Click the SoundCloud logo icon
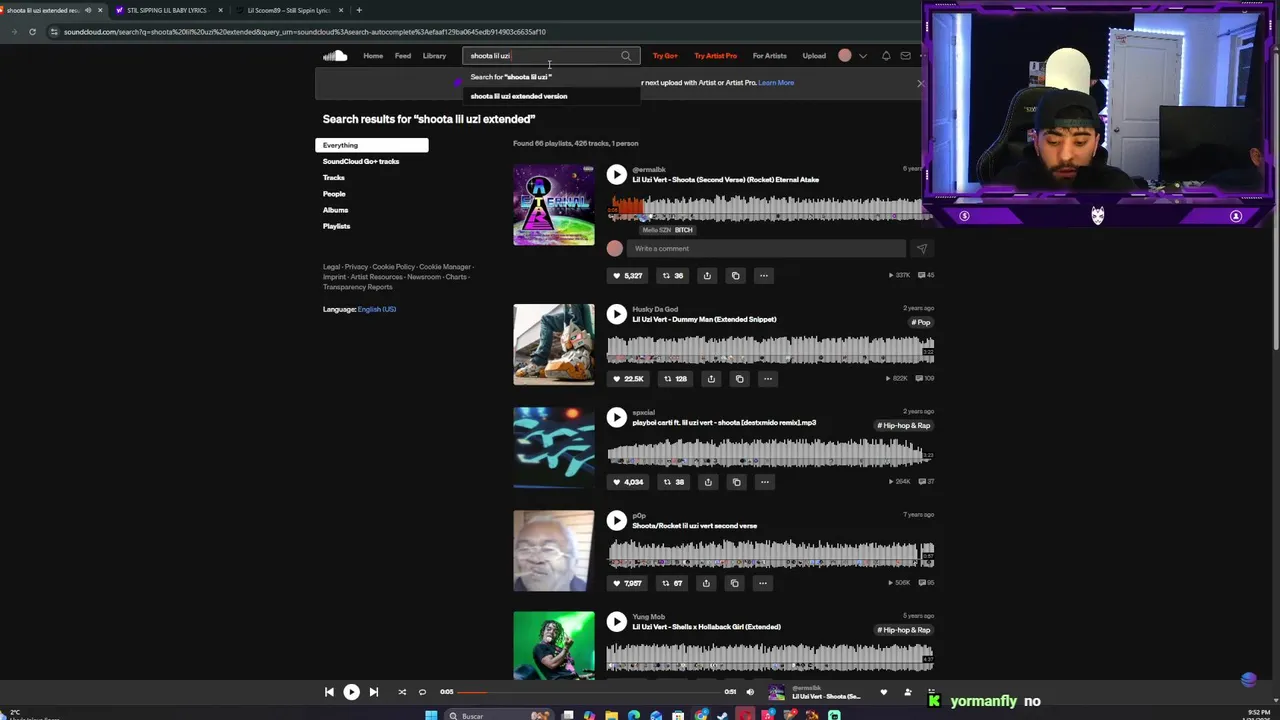Image resolution: width=1280 pixels, height=720 pixels. 335,56
